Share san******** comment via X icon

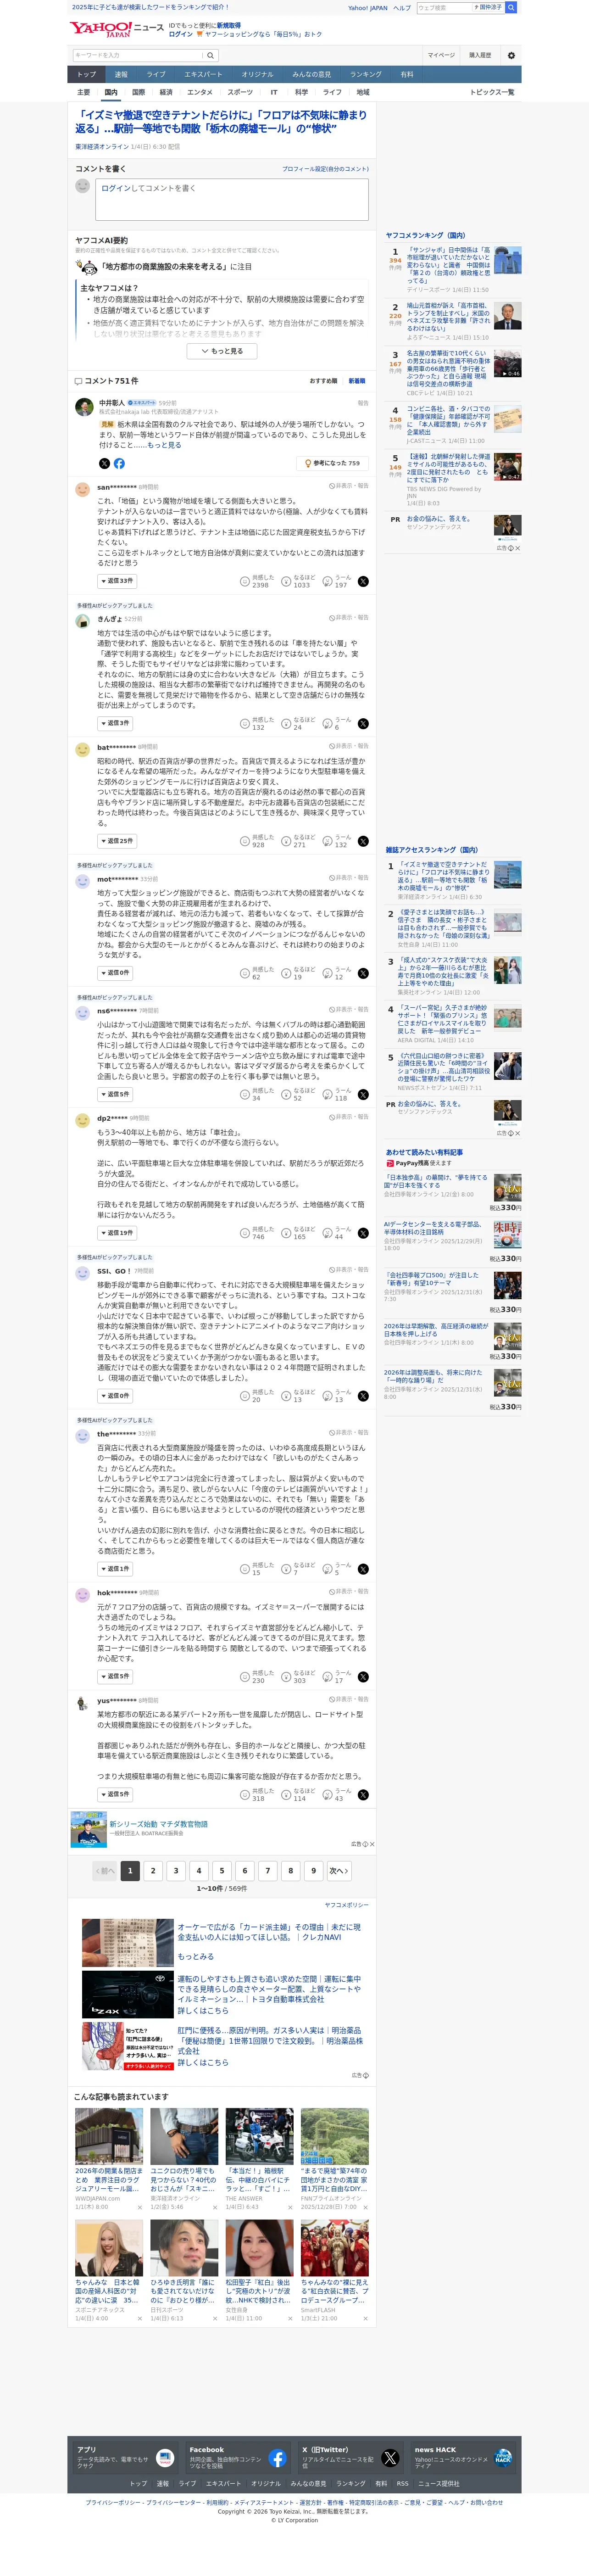[x=363, y=581]
